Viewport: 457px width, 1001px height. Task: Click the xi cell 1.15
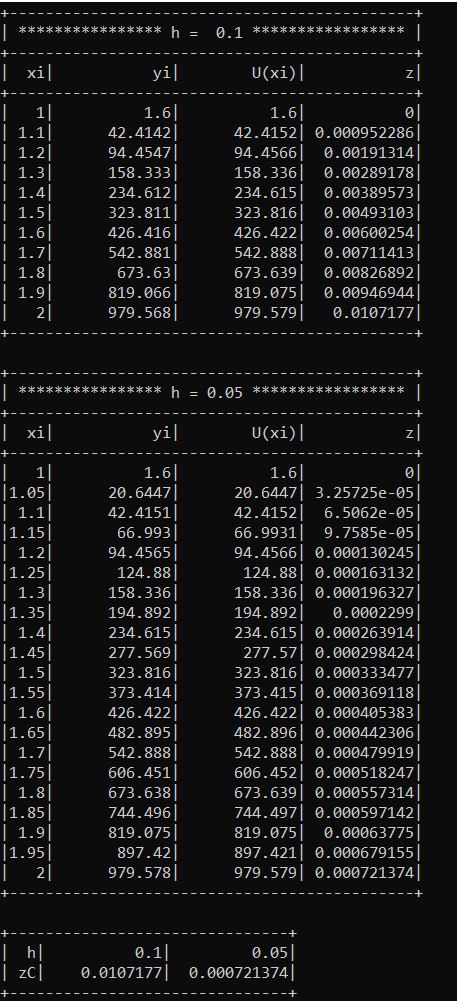point(26,532)
